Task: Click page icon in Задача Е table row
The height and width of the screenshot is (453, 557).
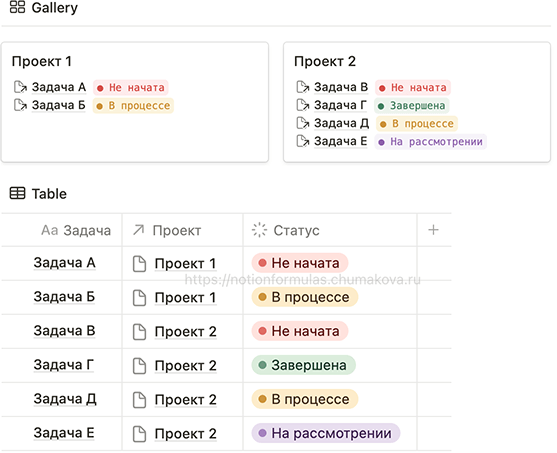Action: (139, 434)
